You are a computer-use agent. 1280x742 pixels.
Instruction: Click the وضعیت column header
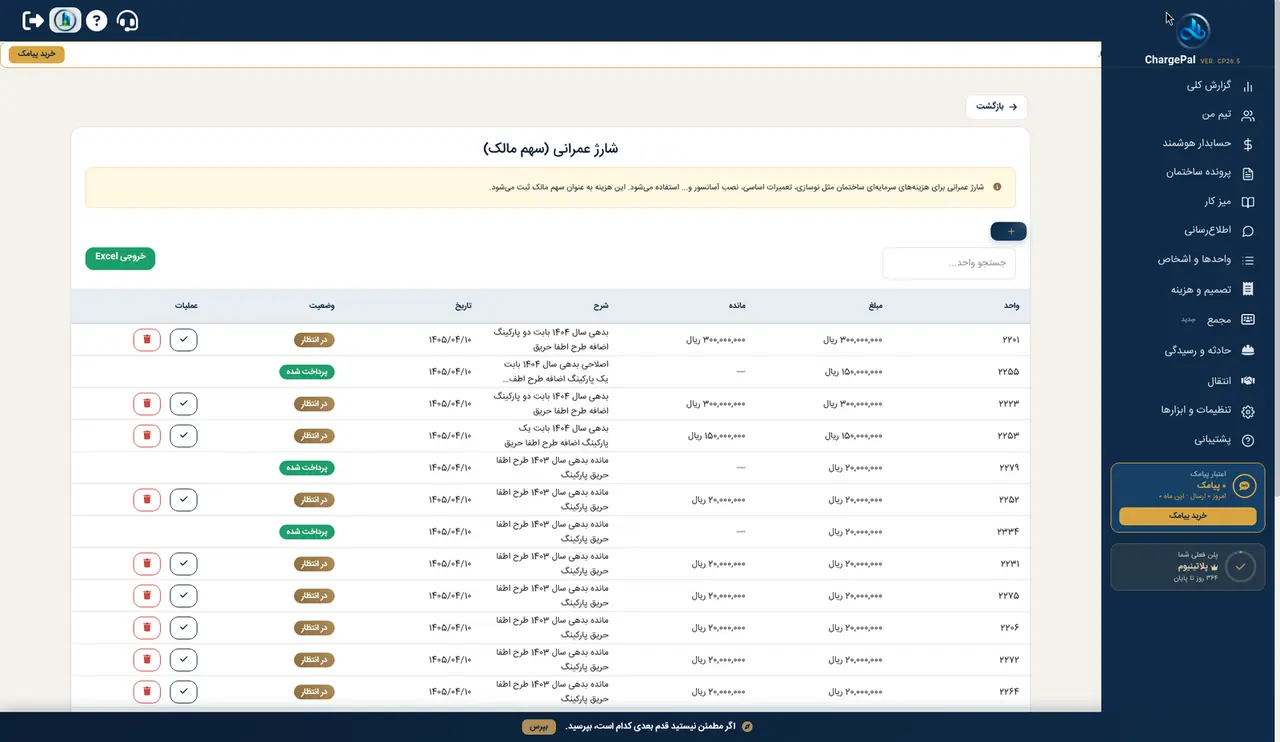point(322,306)
